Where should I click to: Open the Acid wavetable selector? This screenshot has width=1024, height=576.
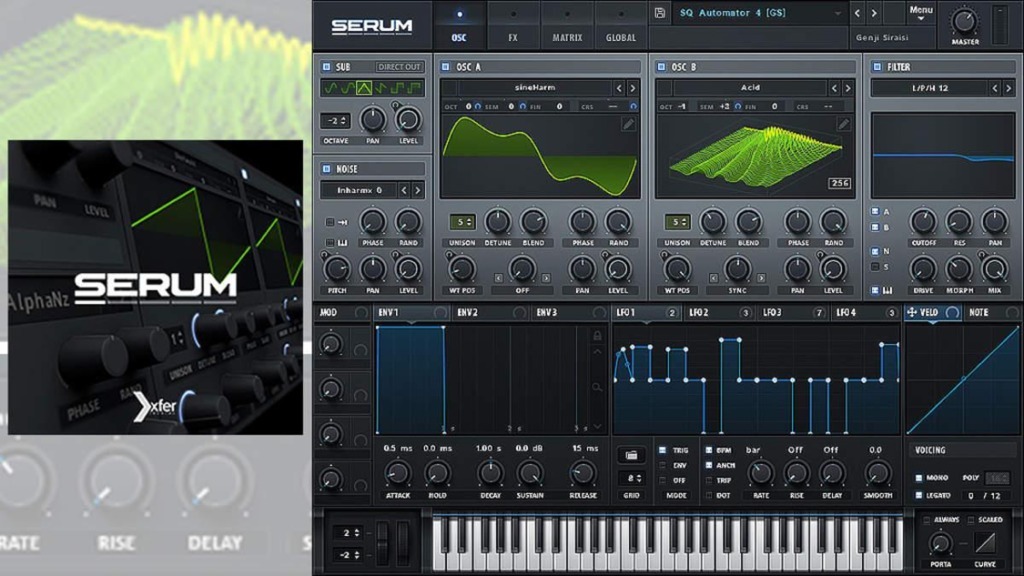tap(750, 88)
